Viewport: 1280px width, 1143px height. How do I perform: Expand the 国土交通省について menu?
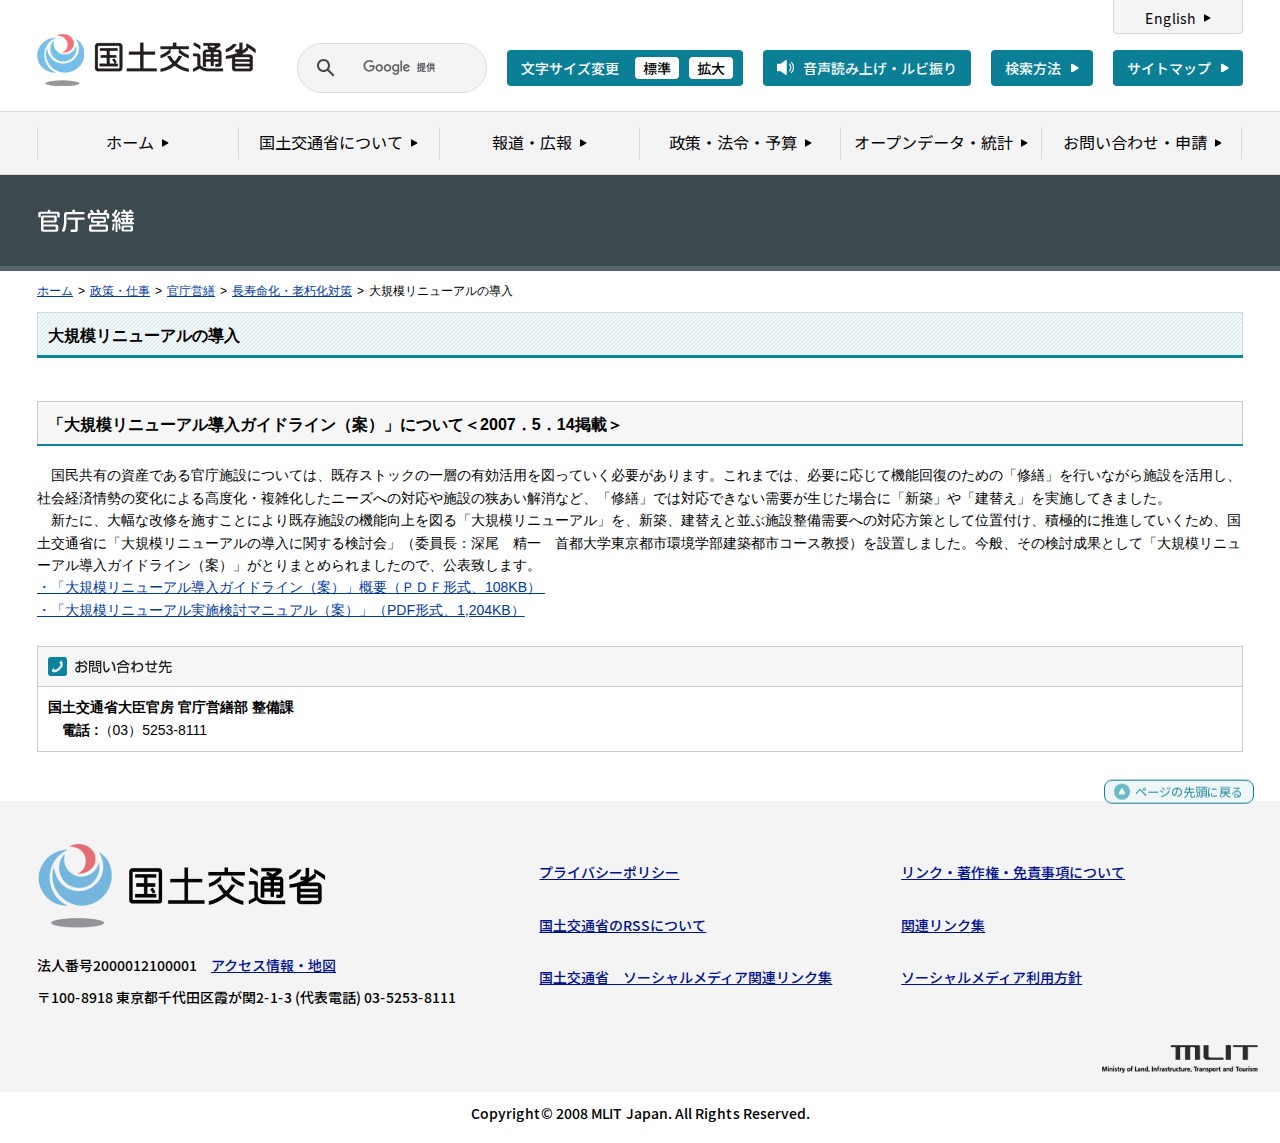[338, 143]
